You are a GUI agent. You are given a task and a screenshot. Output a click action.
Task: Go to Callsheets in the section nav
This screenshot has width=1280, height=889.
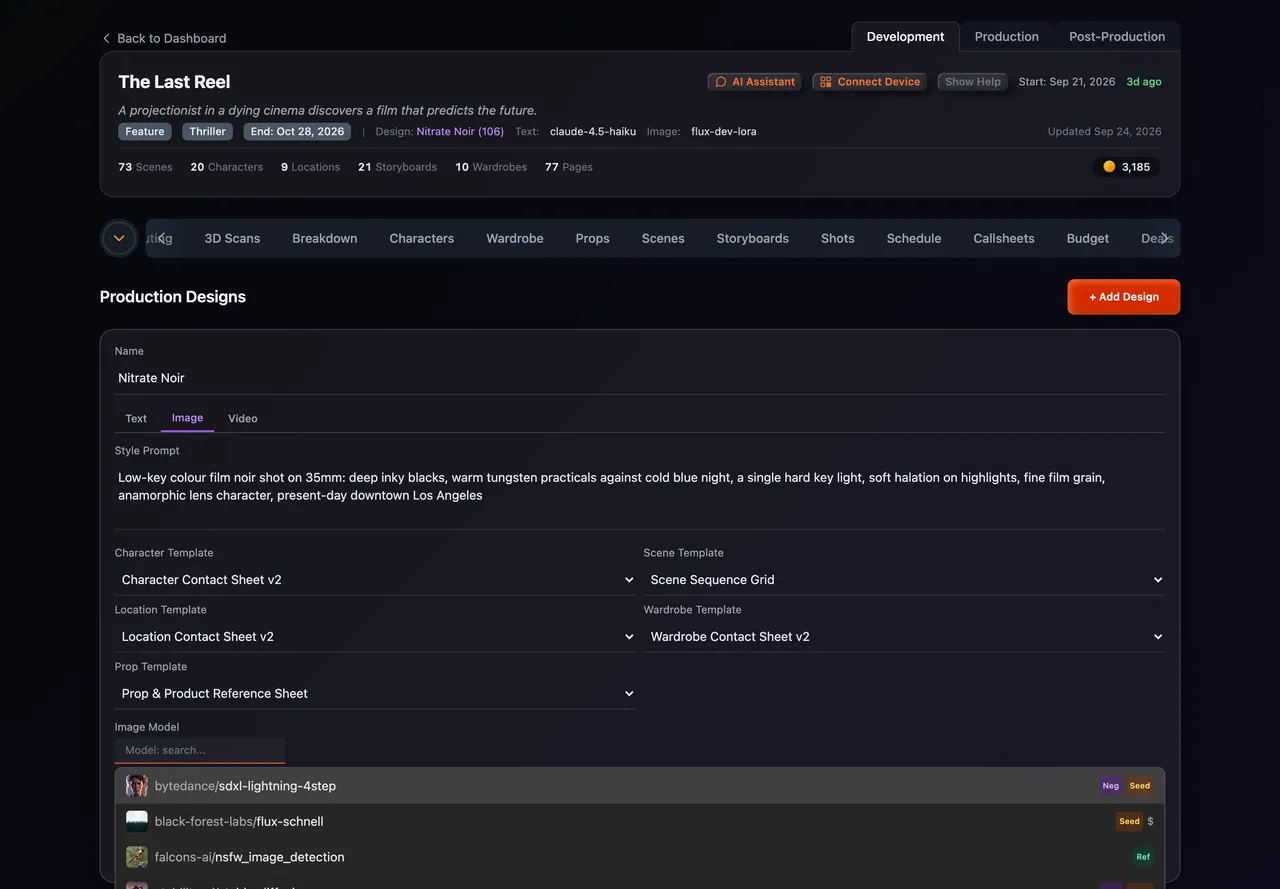(1004, 238)
